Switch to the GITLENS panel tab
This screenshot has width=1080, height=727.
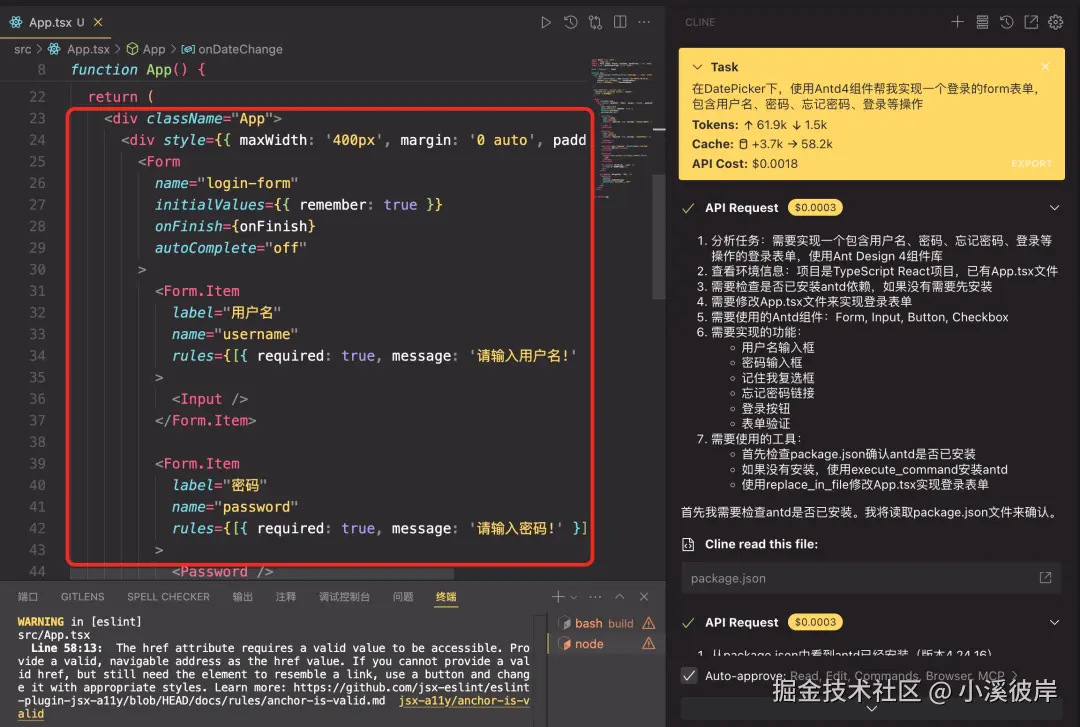82,597
